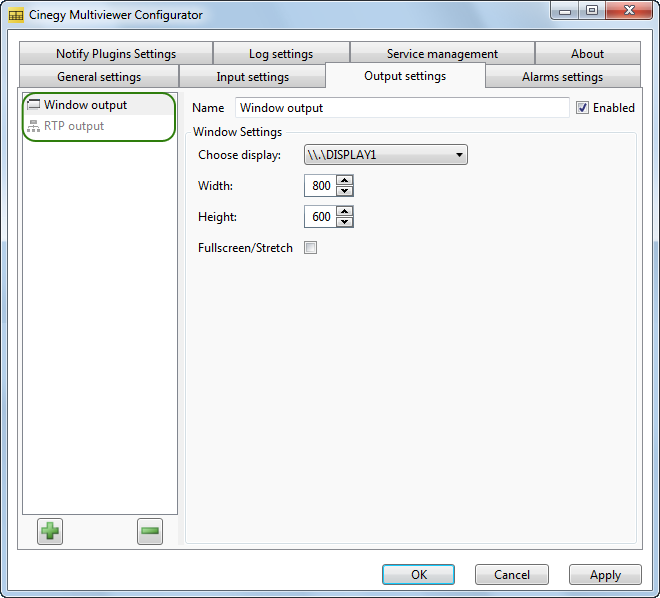Minimize the Configurator window
The width and height of the screenshot is (660, 598).
(564, 11)
